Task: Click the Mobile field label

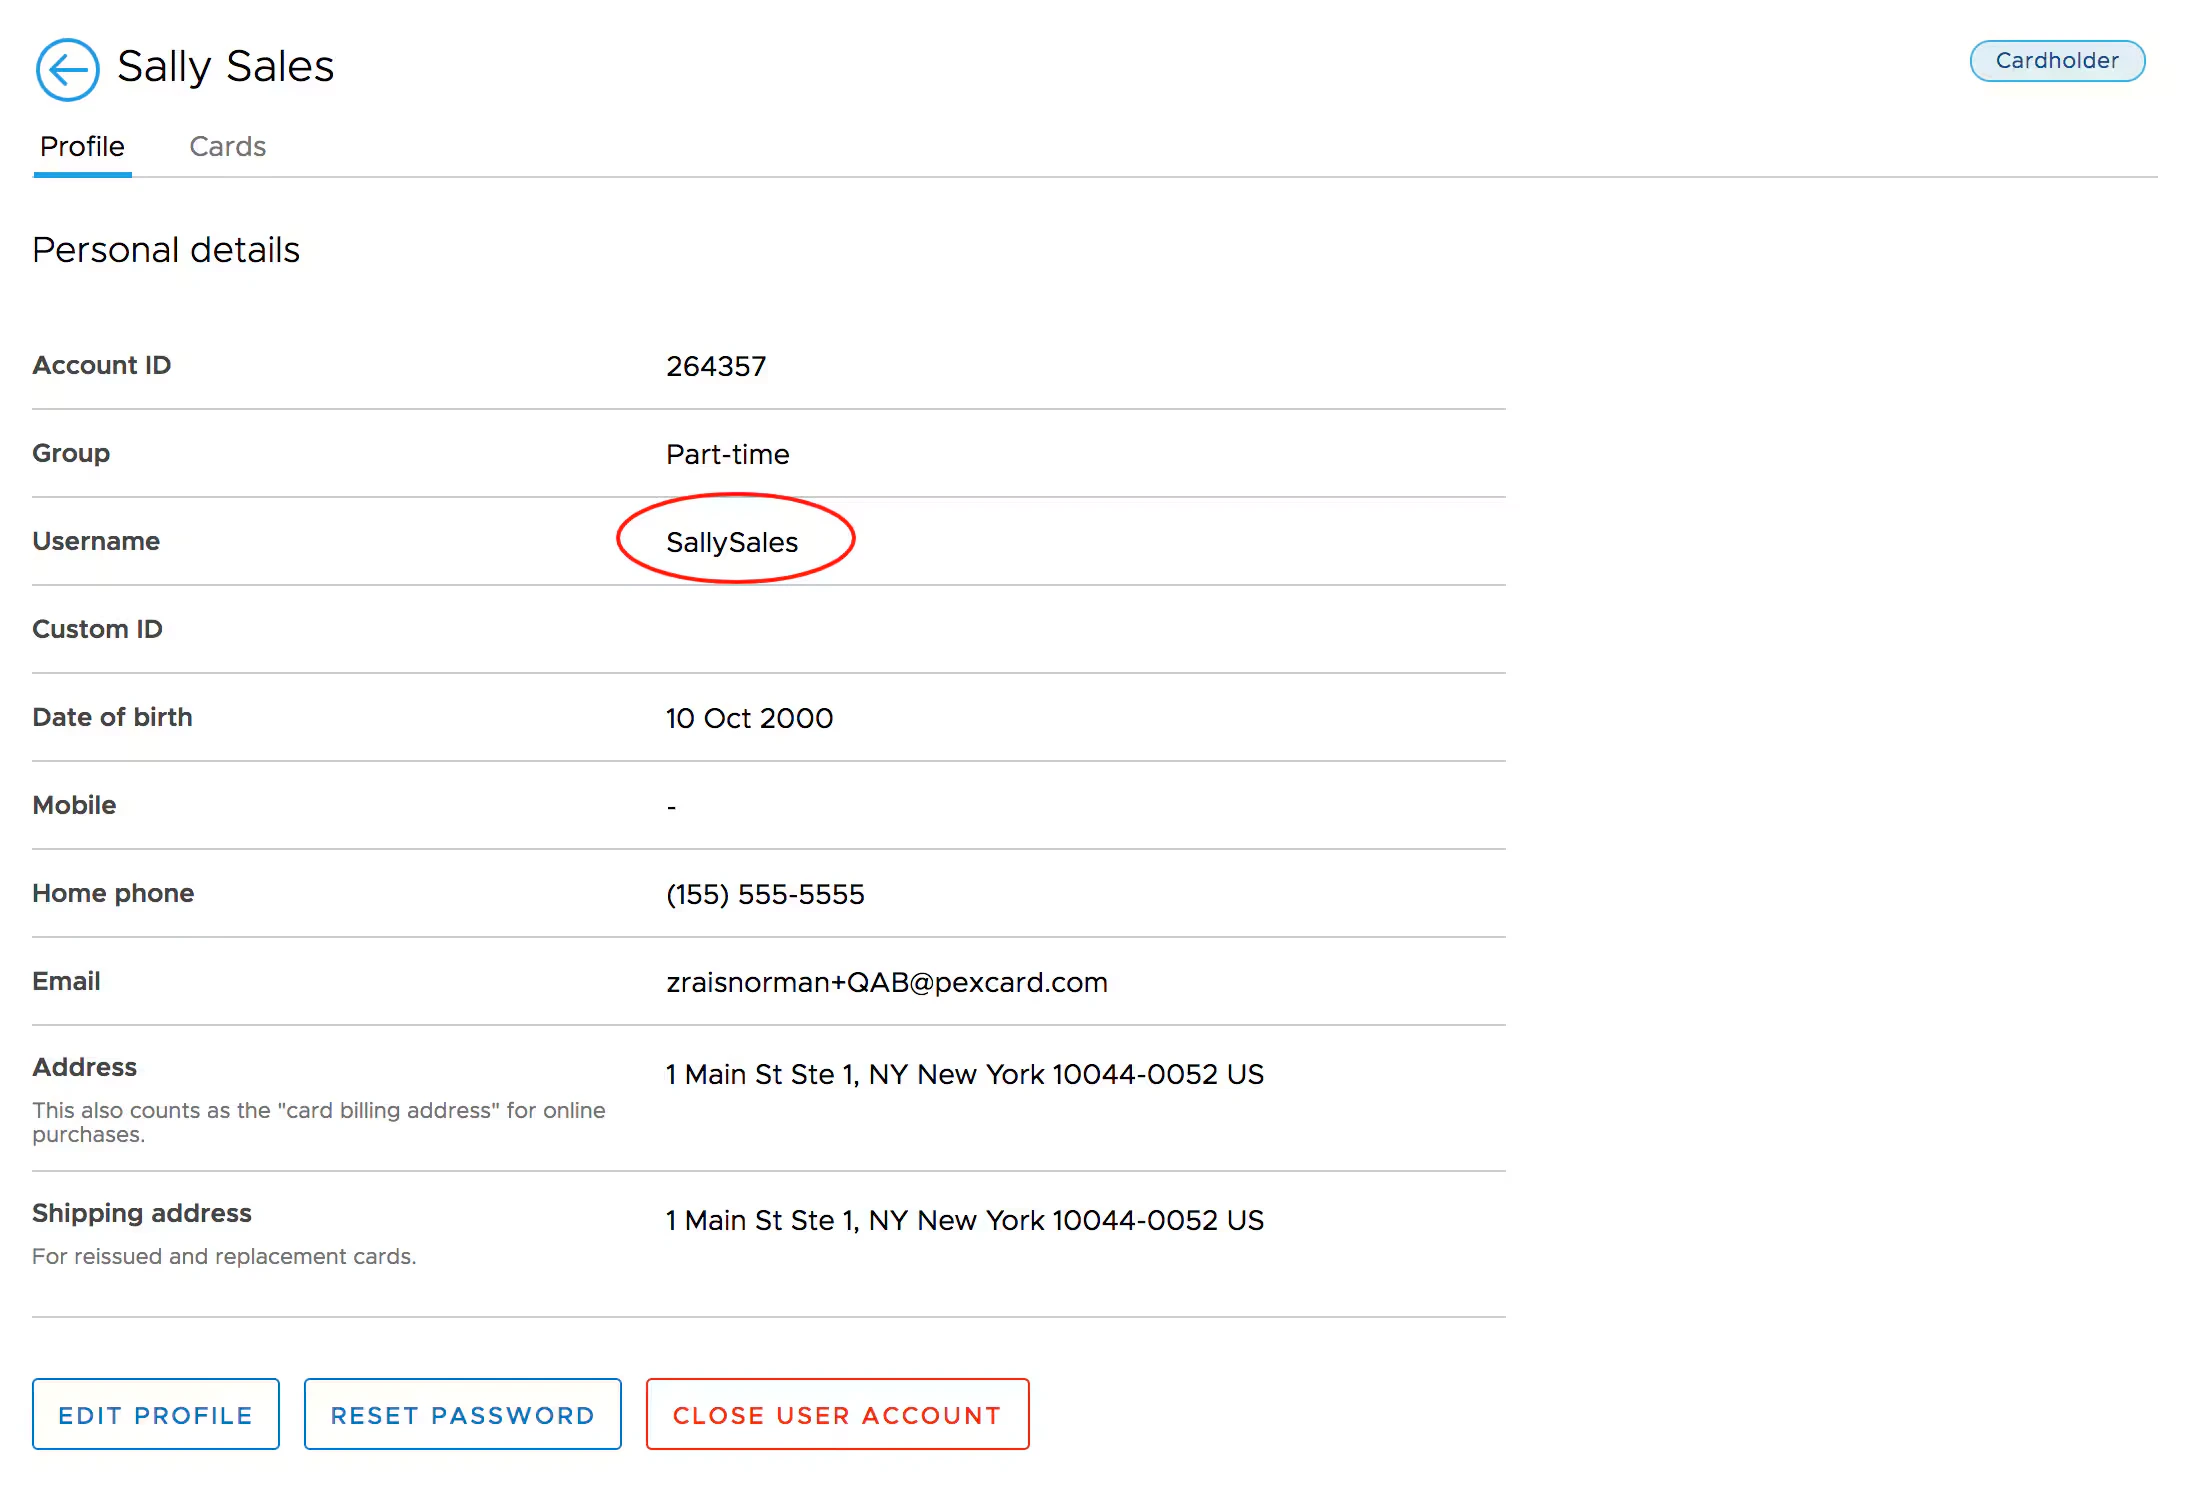Action: (x=74, y=805)
